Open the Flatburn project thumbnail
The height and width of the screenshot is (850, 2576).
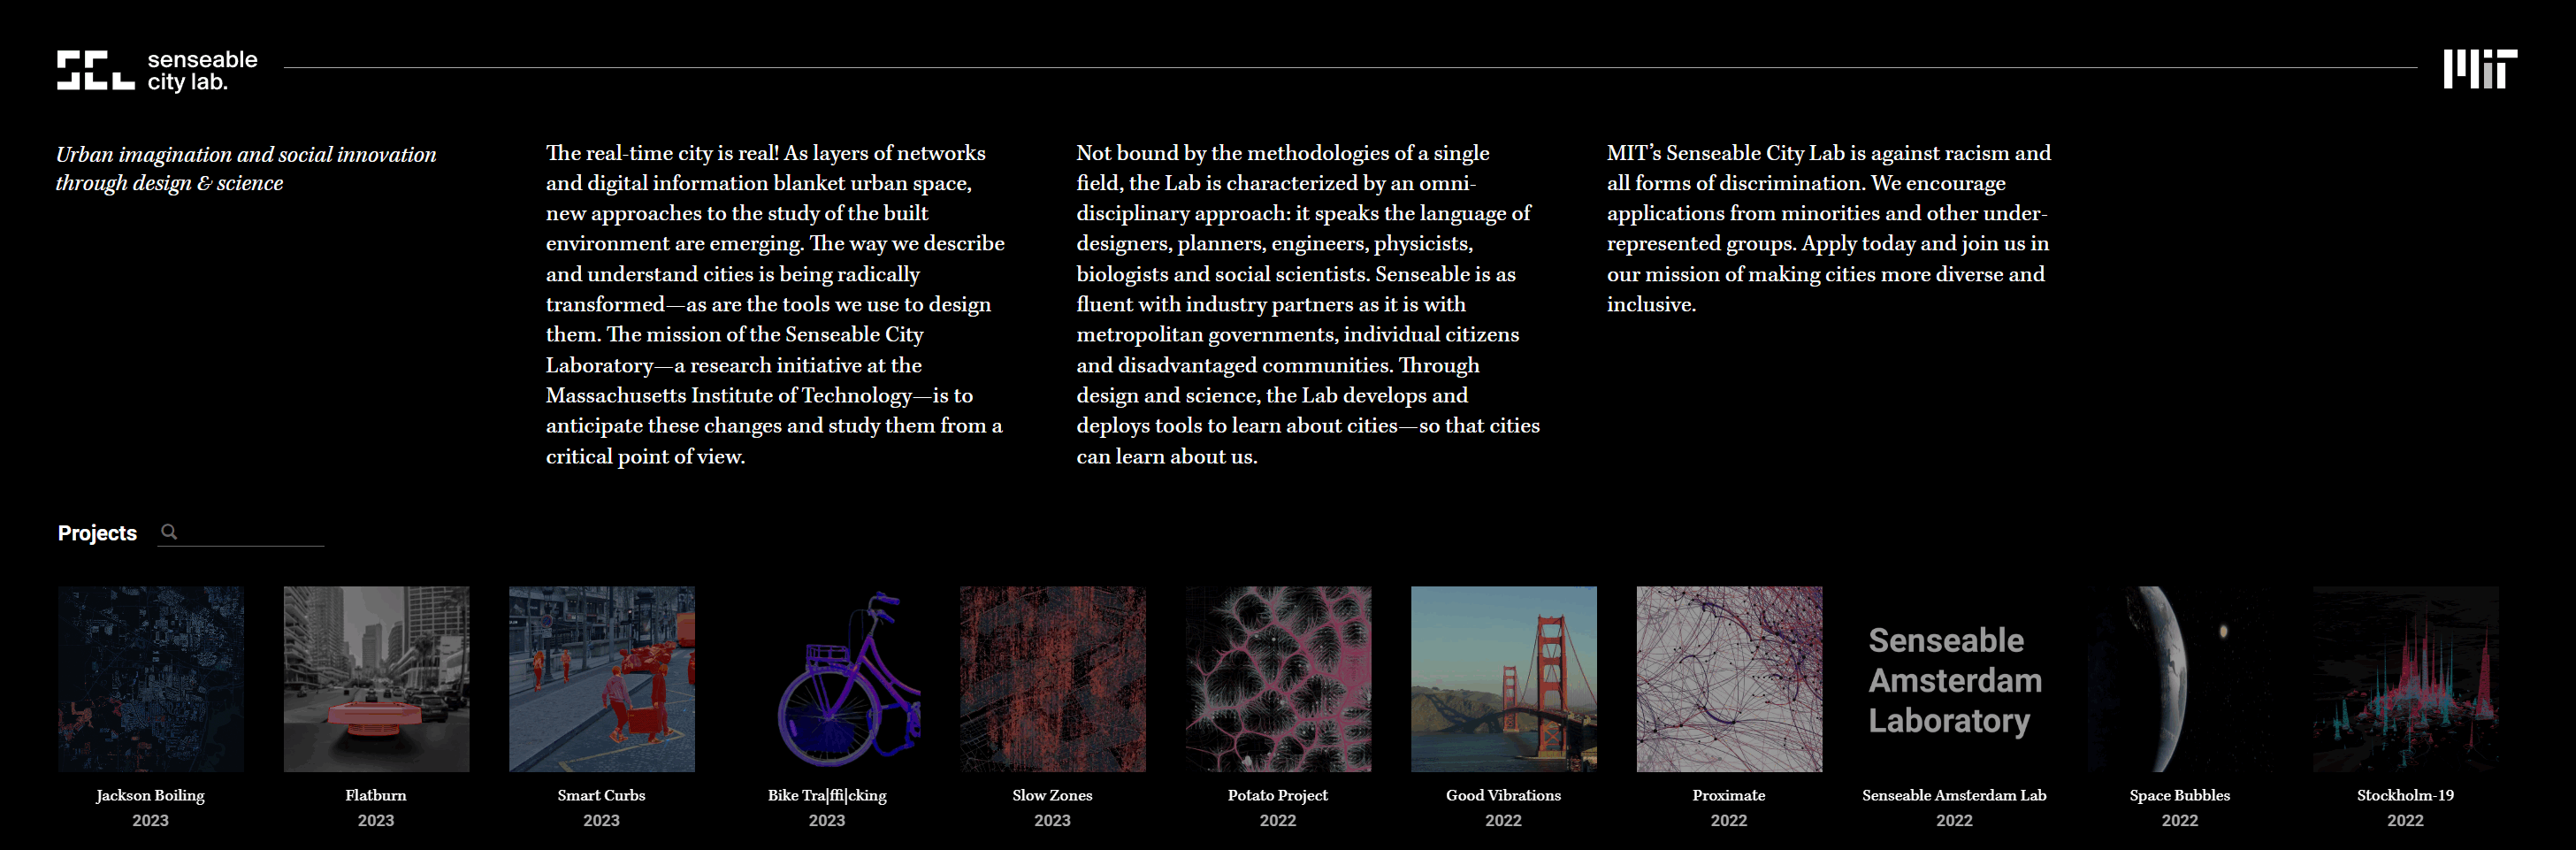point(376,679)
